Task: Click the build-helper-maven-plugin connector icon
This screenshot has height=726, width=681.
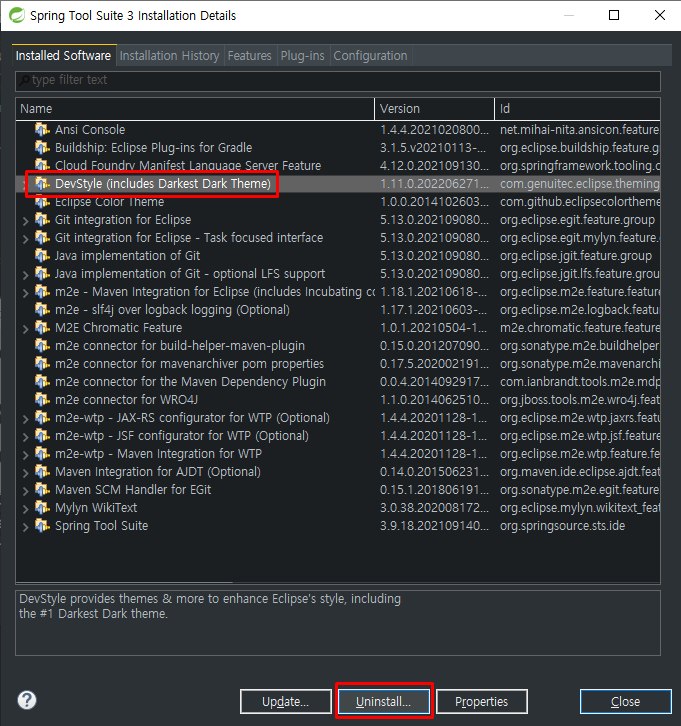Action: (x=42, y=346)
